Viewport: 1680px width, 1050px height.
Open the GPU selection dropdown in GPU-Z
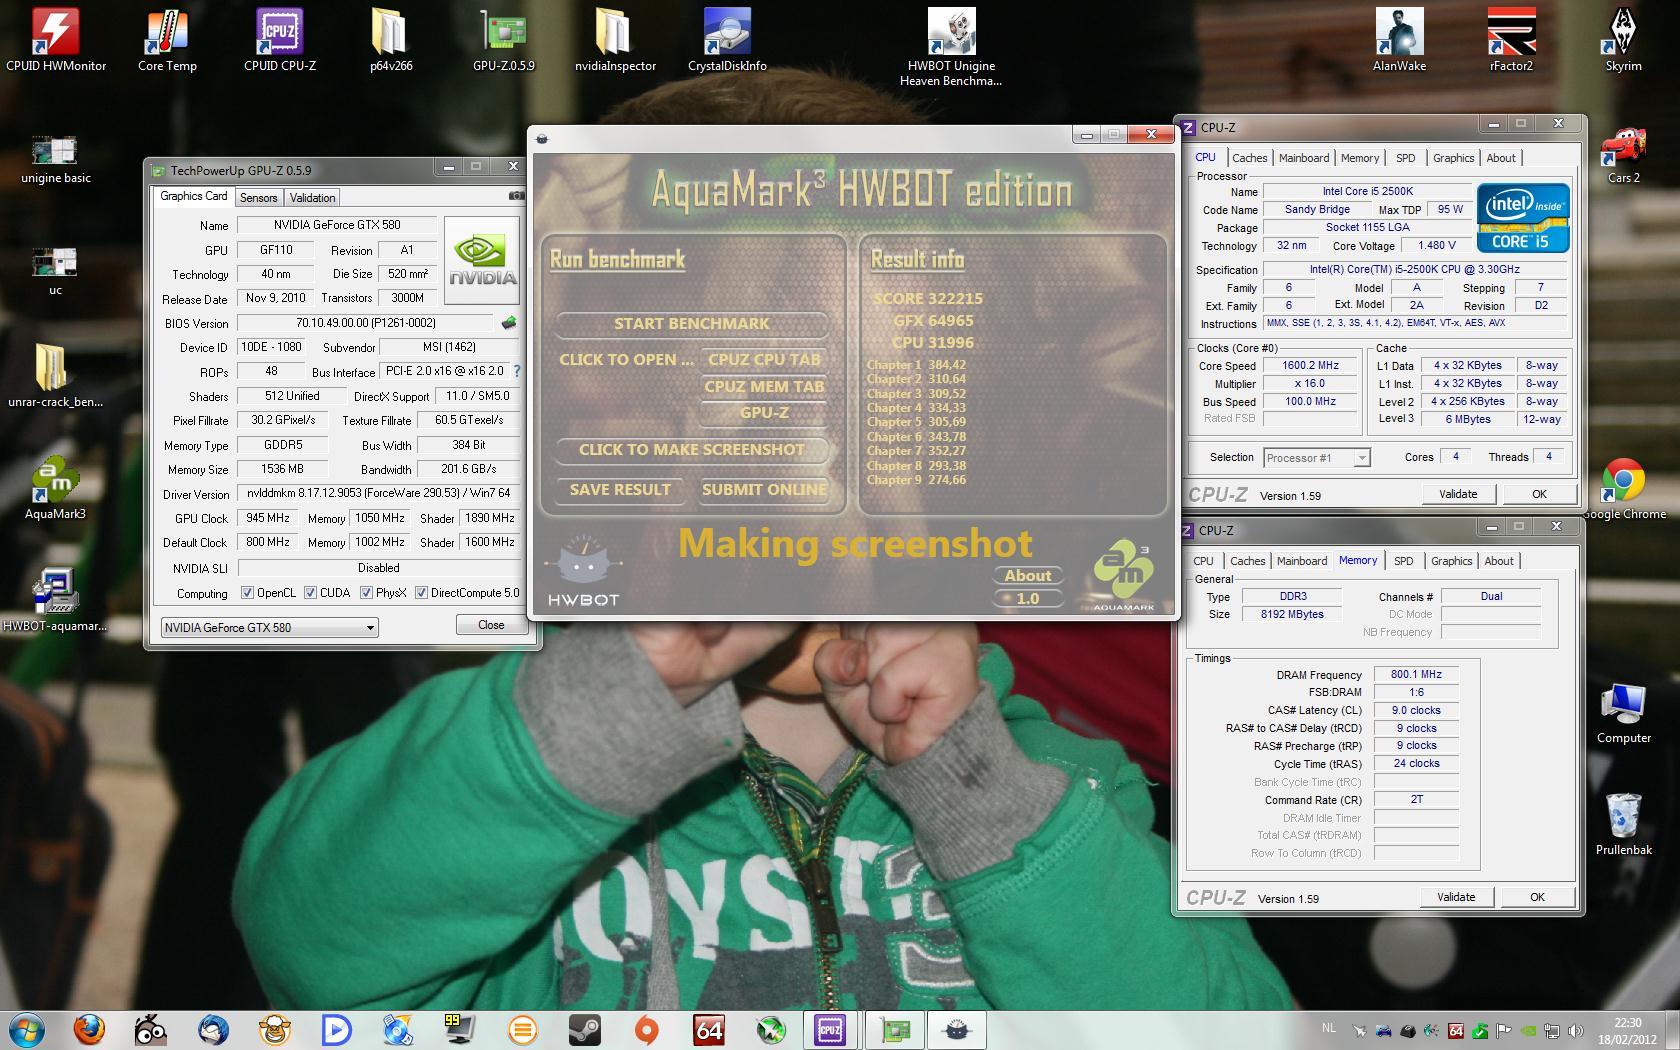click(x=269, y=628)
